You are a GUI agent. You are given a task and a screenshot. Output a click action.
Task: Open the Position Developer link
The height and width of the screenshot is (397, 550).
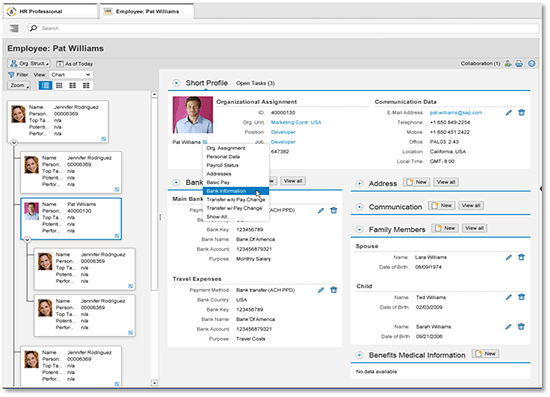pos(283,132)
